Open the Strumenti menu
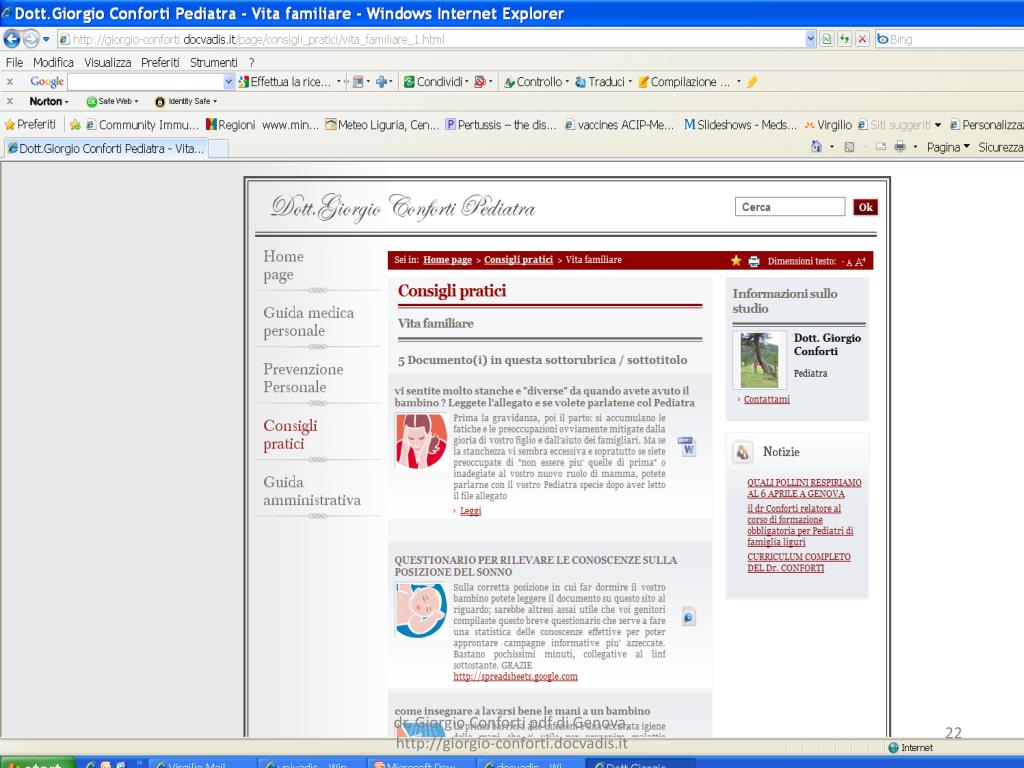Viewport: 1024px width, 768px height. tap(214, 62)
